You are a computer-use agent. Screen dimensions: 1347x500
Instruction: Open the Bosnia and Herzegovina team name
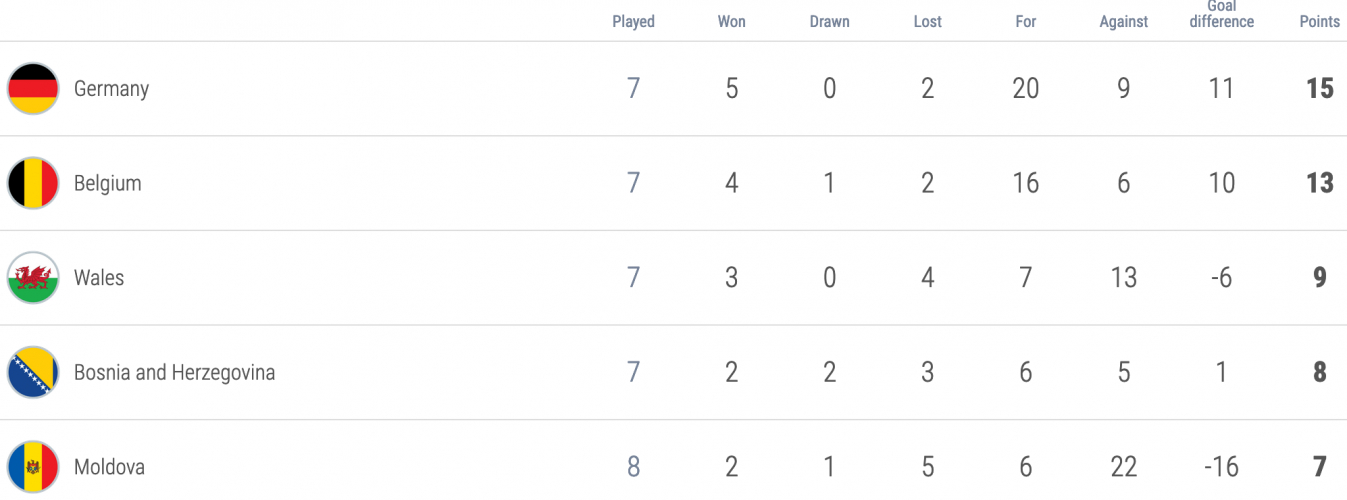(174, 373)
